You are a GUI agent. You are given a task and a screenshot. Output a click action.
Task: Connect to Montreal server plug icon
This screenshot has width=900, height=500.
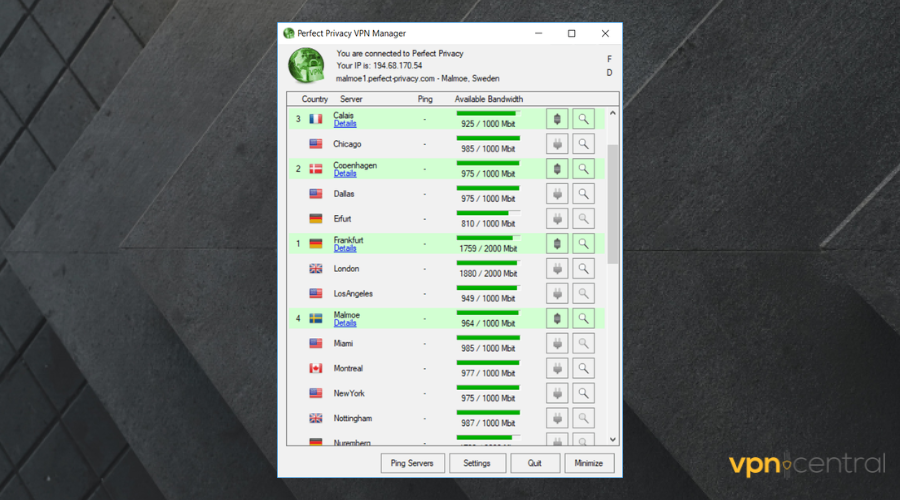pyautogui.click(x=557, y=369)
